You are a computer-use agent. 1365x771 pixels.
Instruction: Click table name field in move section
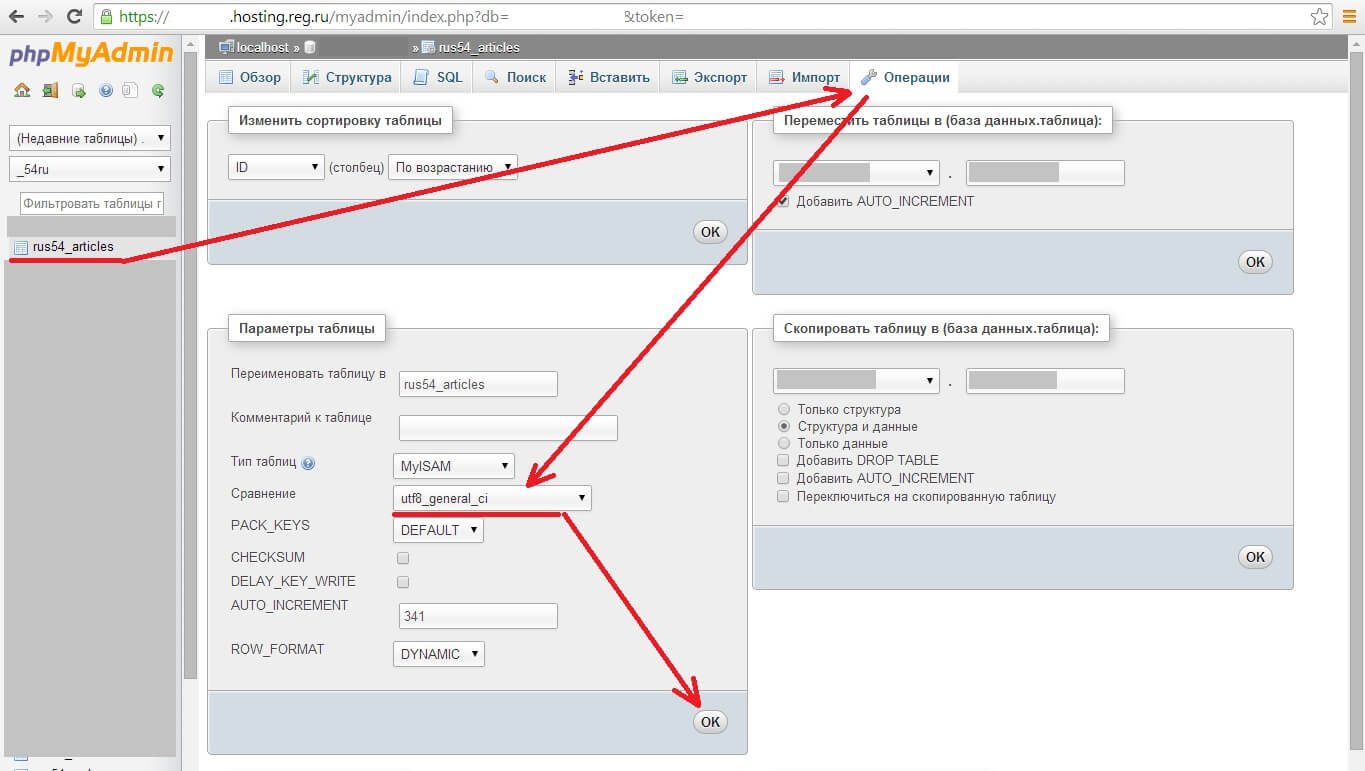click(x=1045, y=173)
